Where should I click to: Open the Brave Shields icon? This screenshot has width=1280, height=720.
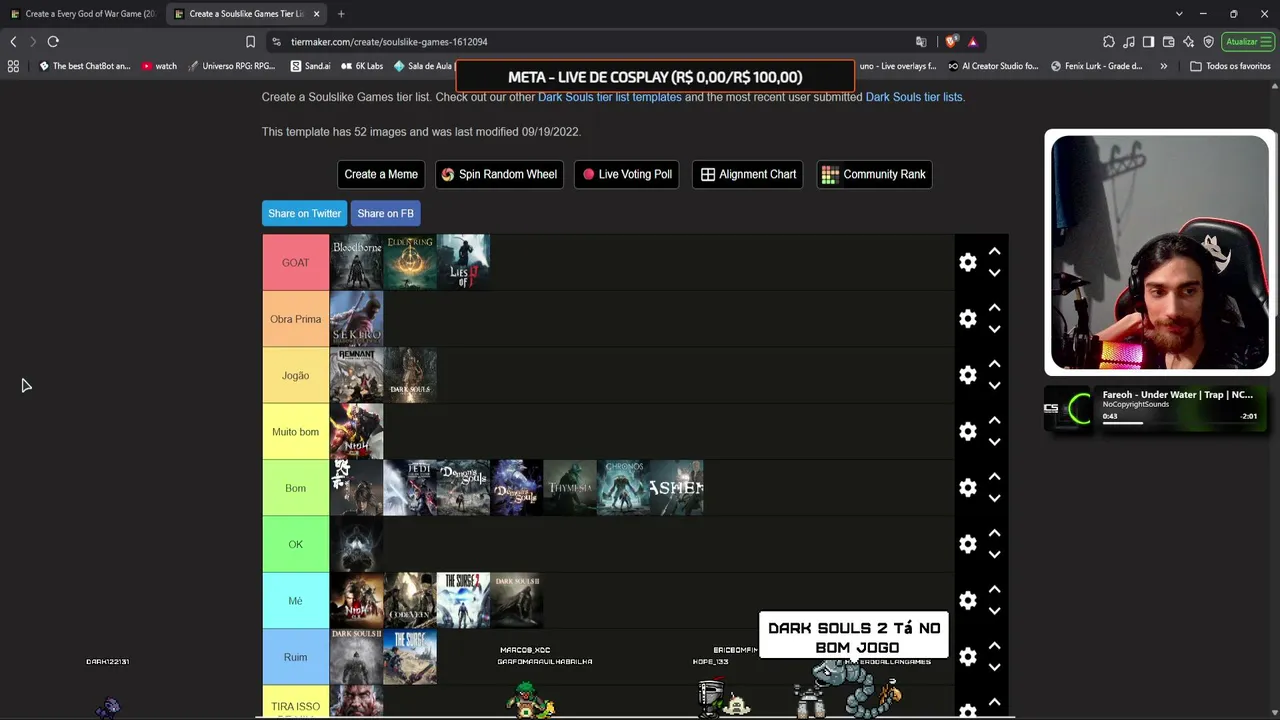(950, 42)
